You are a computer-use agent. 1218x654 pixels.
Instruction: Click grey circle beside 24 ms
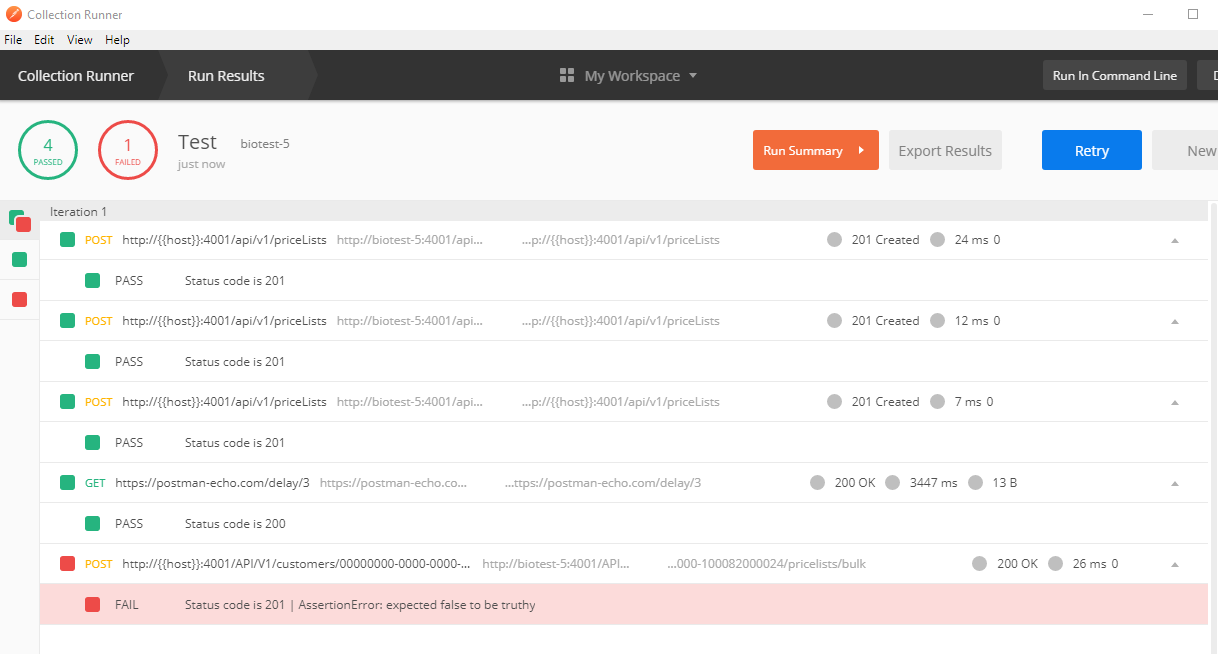(x=937, y=240)
